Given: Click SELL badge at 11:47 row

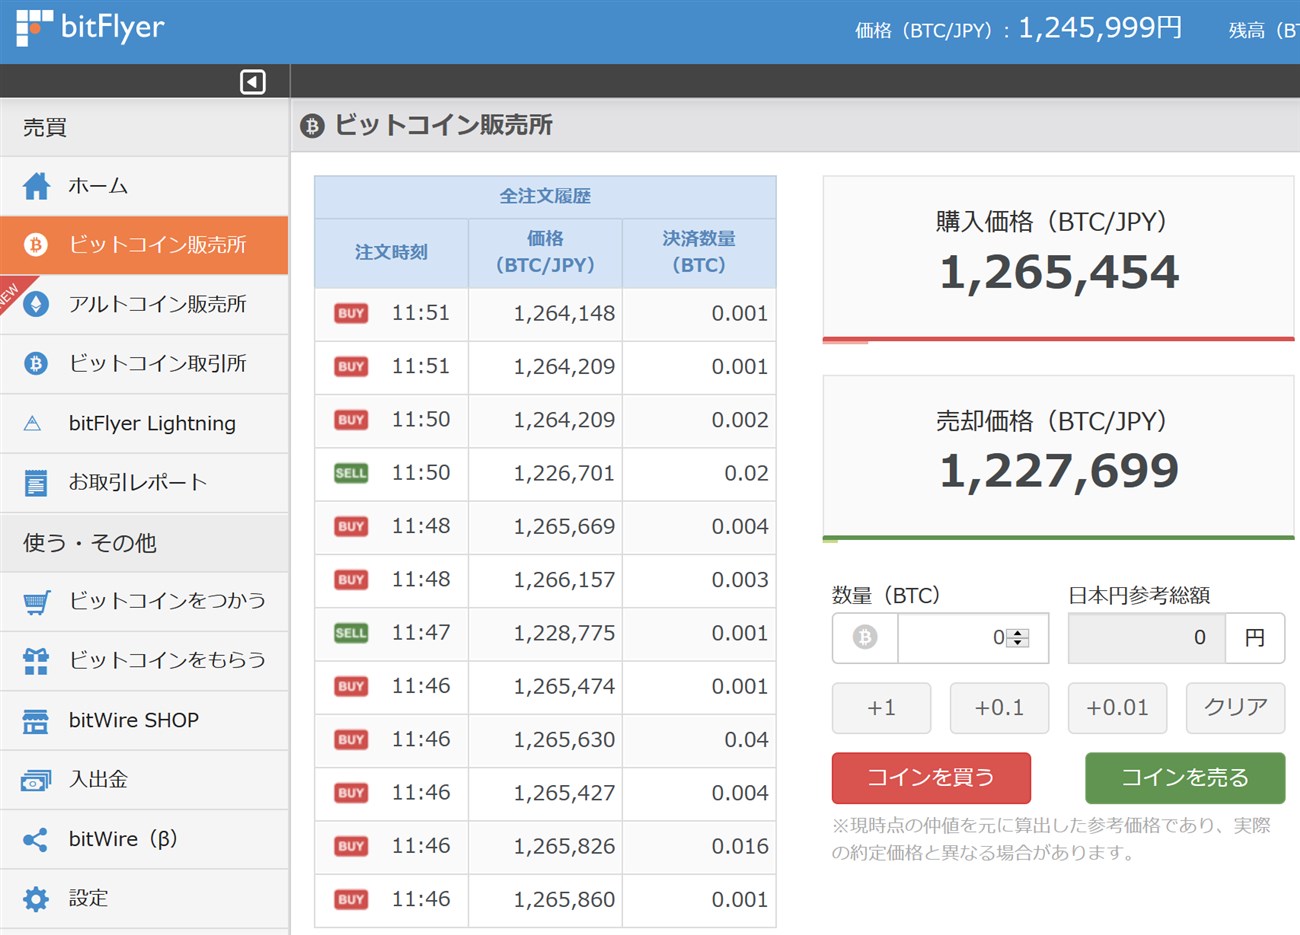Looking at the screenshot, I should click(351, 633).
